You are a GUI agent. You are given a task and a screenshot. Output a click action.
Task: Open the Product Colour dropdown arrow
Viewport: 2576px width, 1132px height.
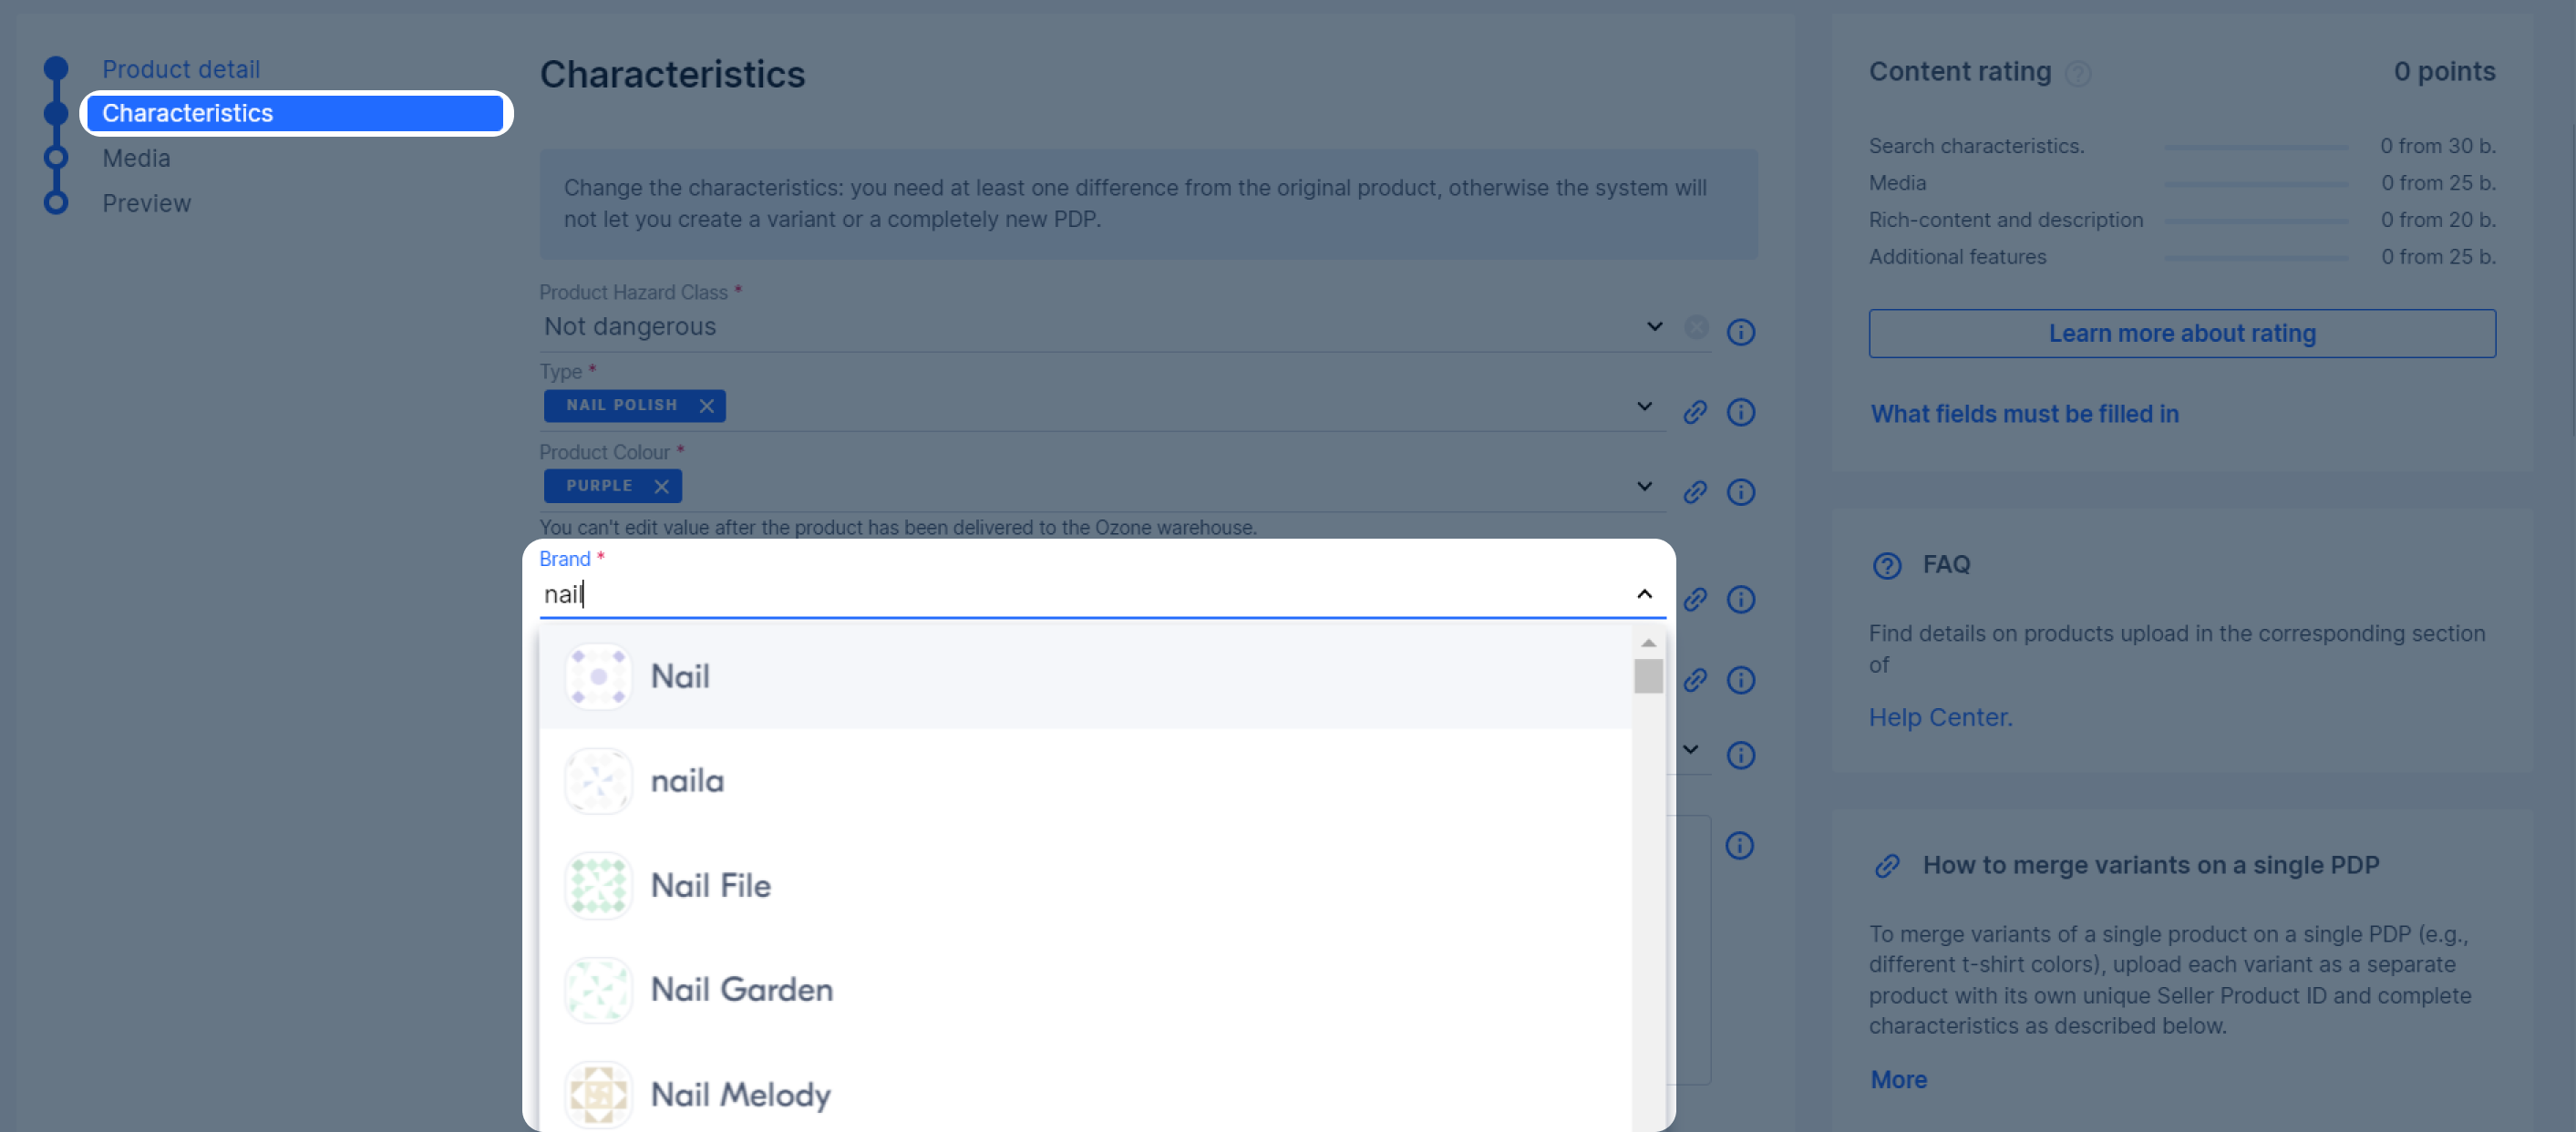coord(1644,486)
